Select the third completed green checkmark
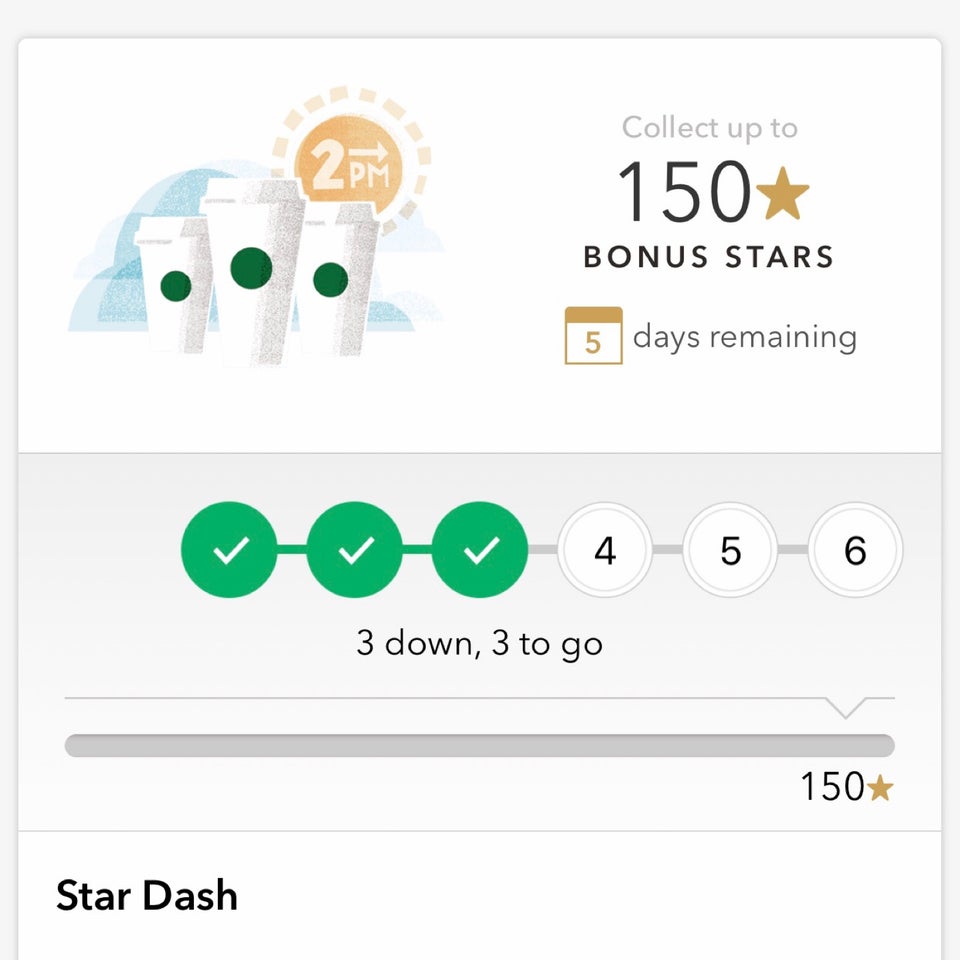The height and width of the screenshot is (960, 960). point(480,550)
